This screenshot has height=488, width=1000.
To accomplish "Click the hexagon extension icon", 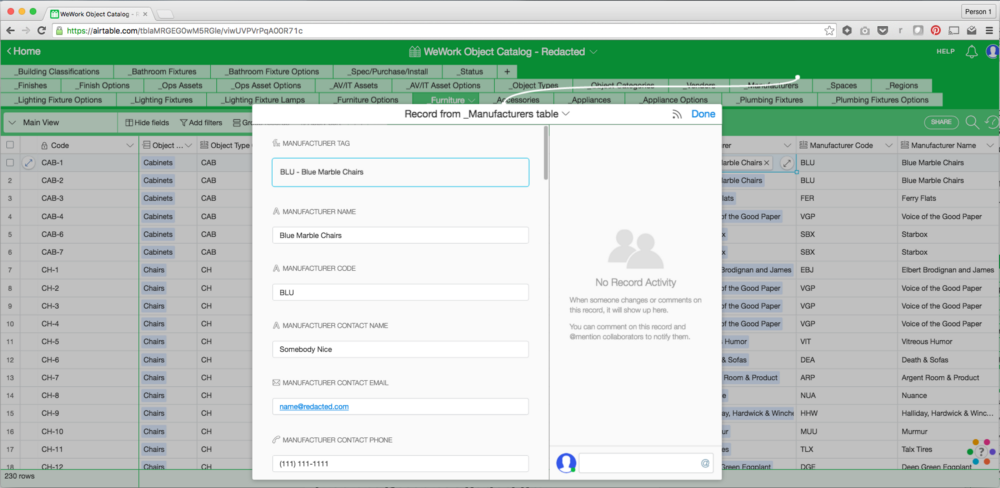I will point(847,30).
